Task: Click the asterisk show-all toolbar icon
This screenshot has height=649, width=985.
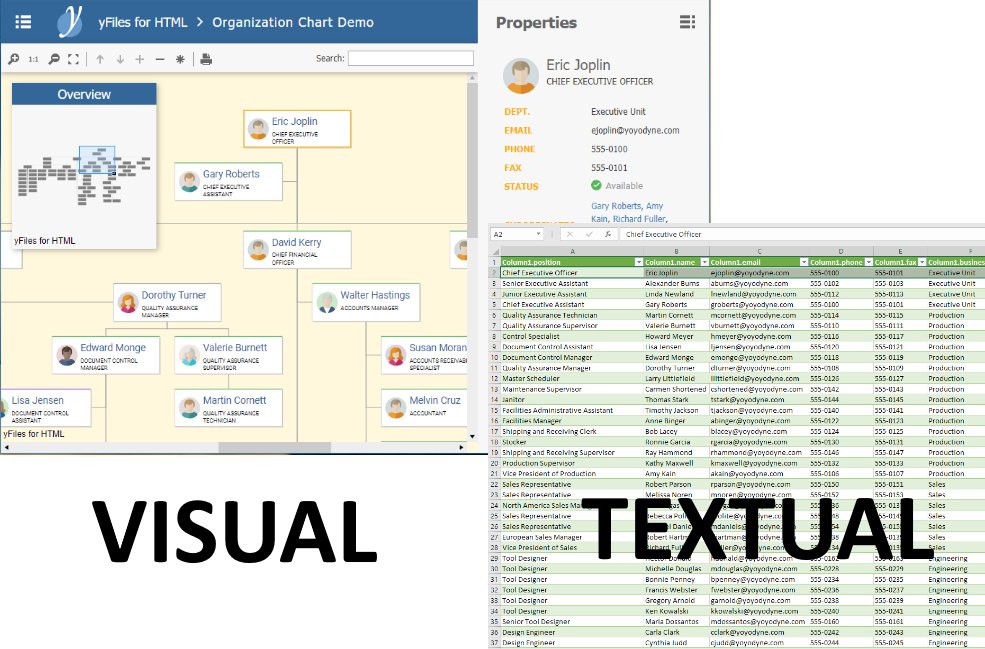Action: [180, 59]
